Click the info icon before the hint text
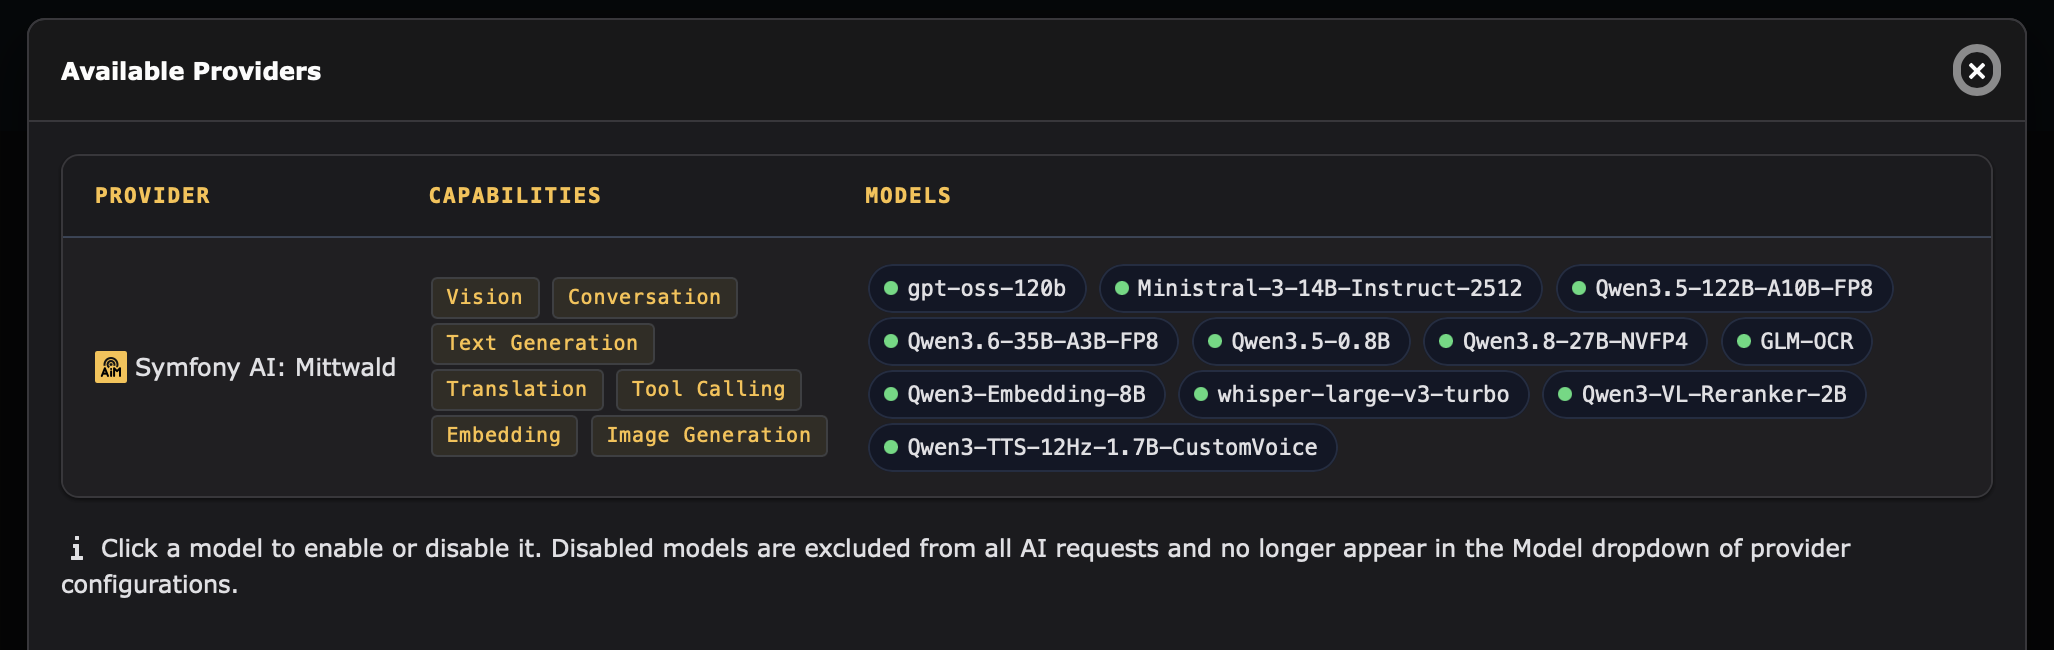Viewport: 2054px width, 650px height. [x=76, y=548]
